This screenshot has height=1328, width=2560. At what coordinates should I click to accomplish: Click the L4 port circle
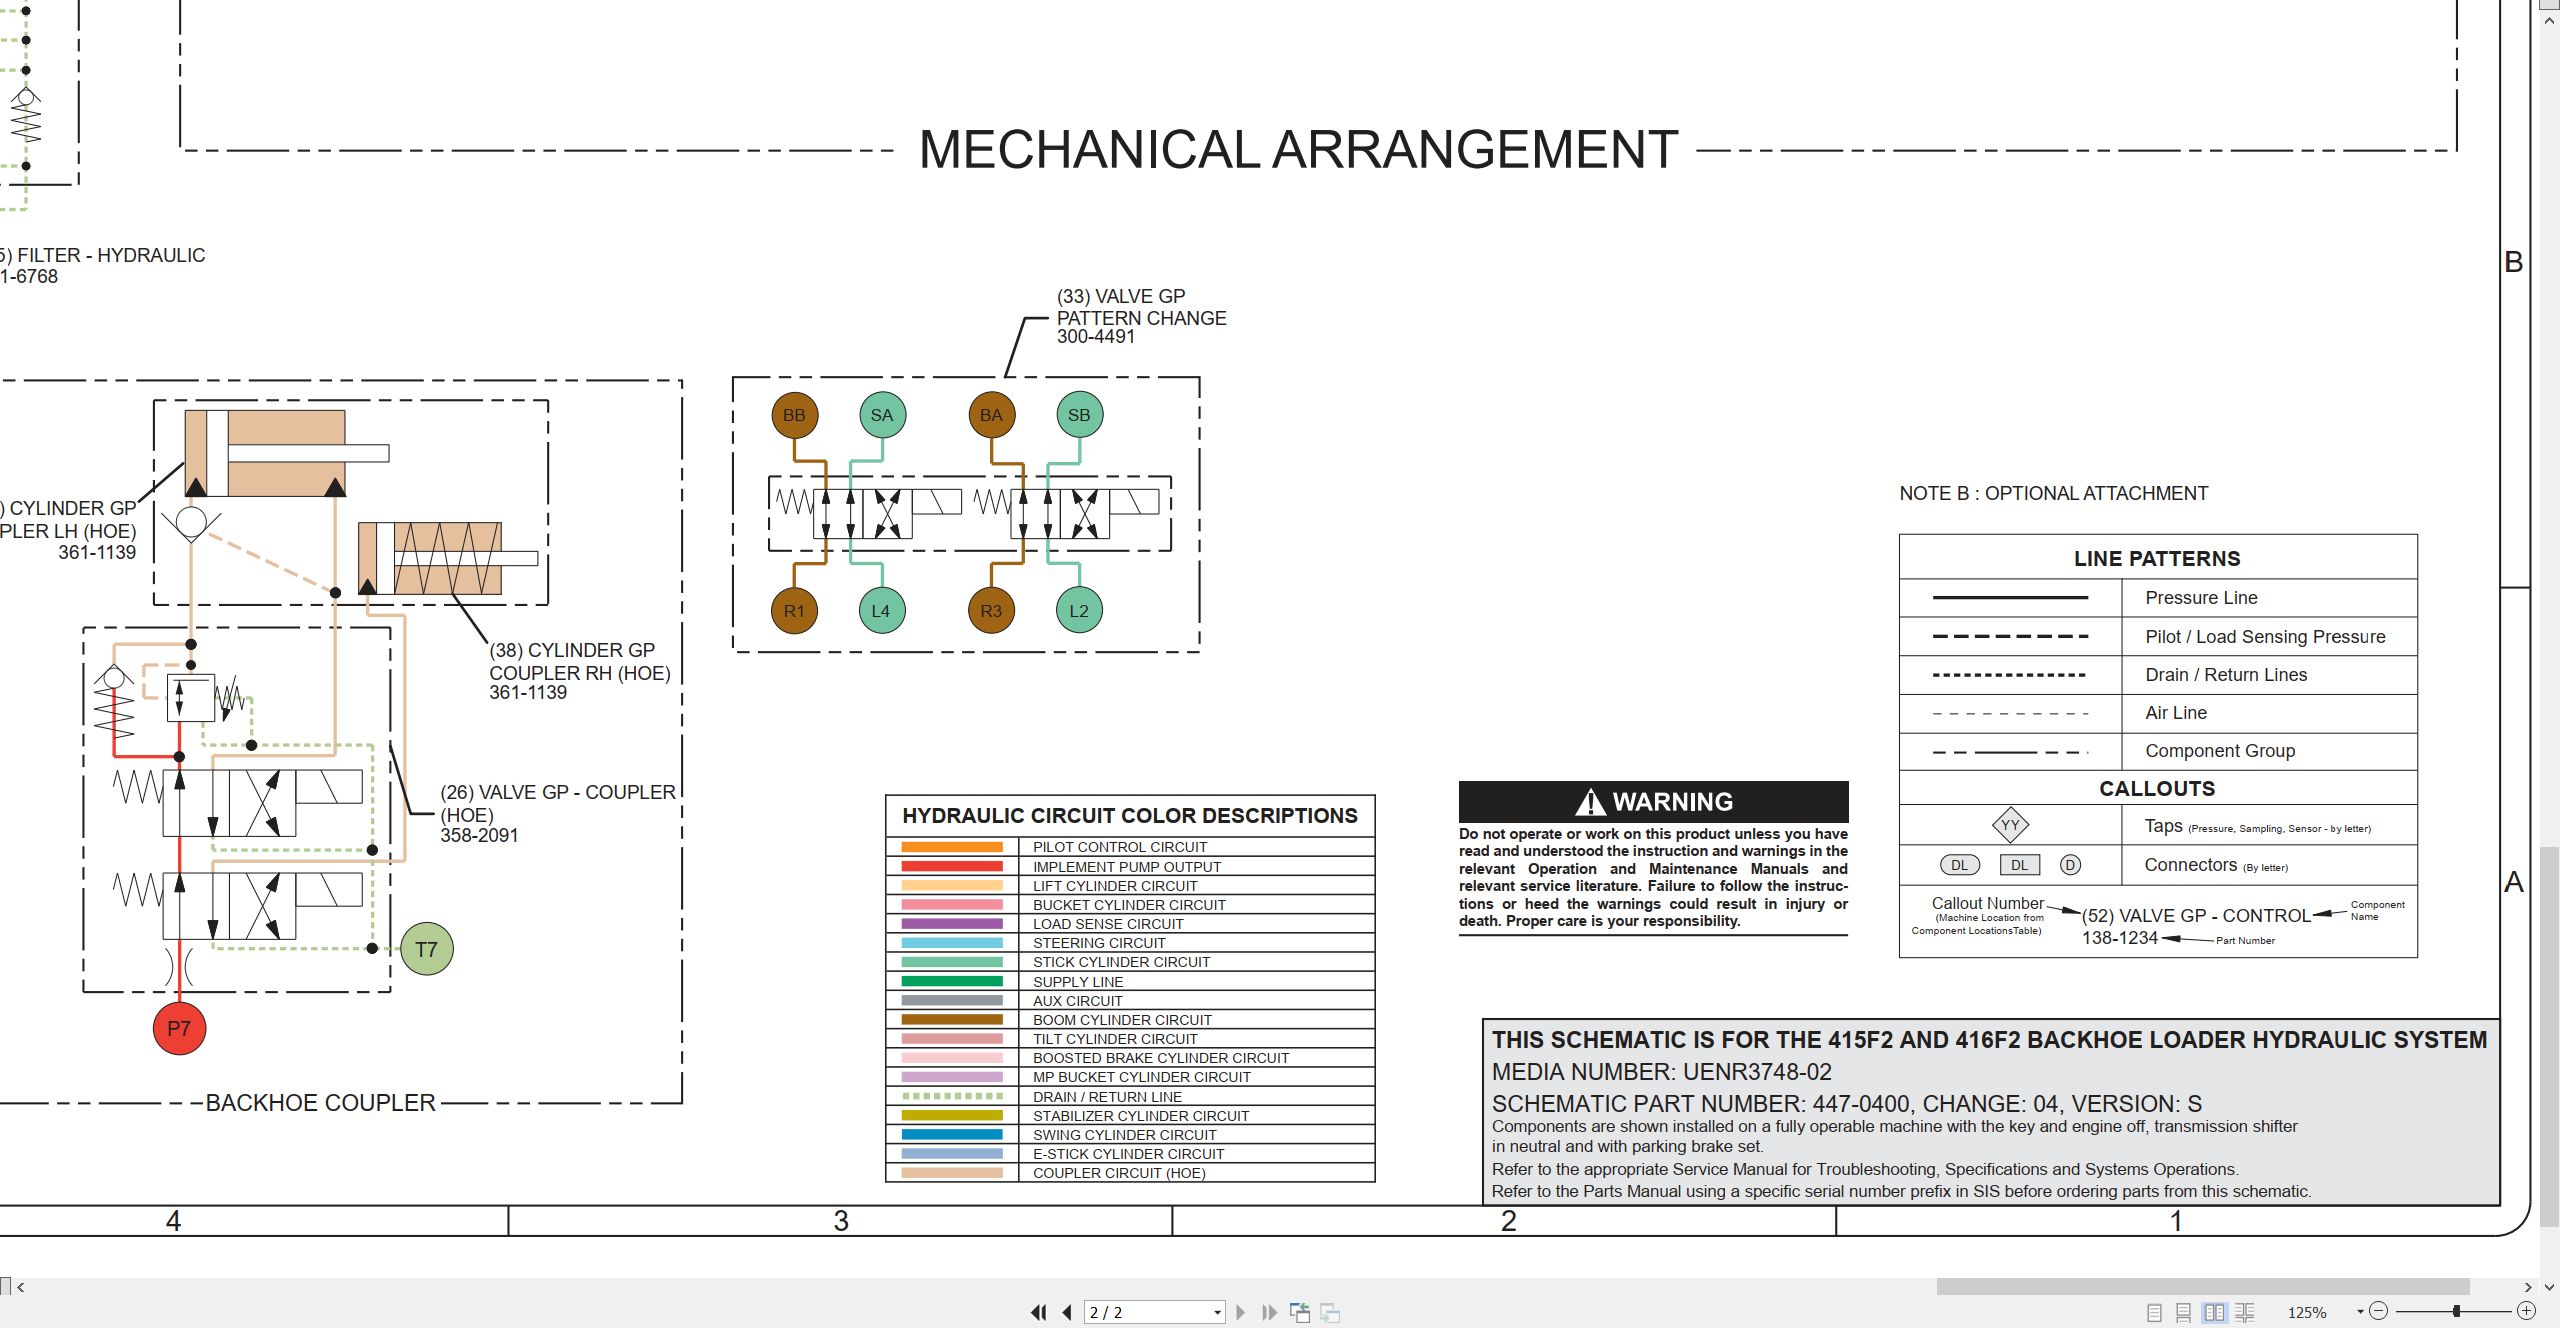tap(881, 610)
